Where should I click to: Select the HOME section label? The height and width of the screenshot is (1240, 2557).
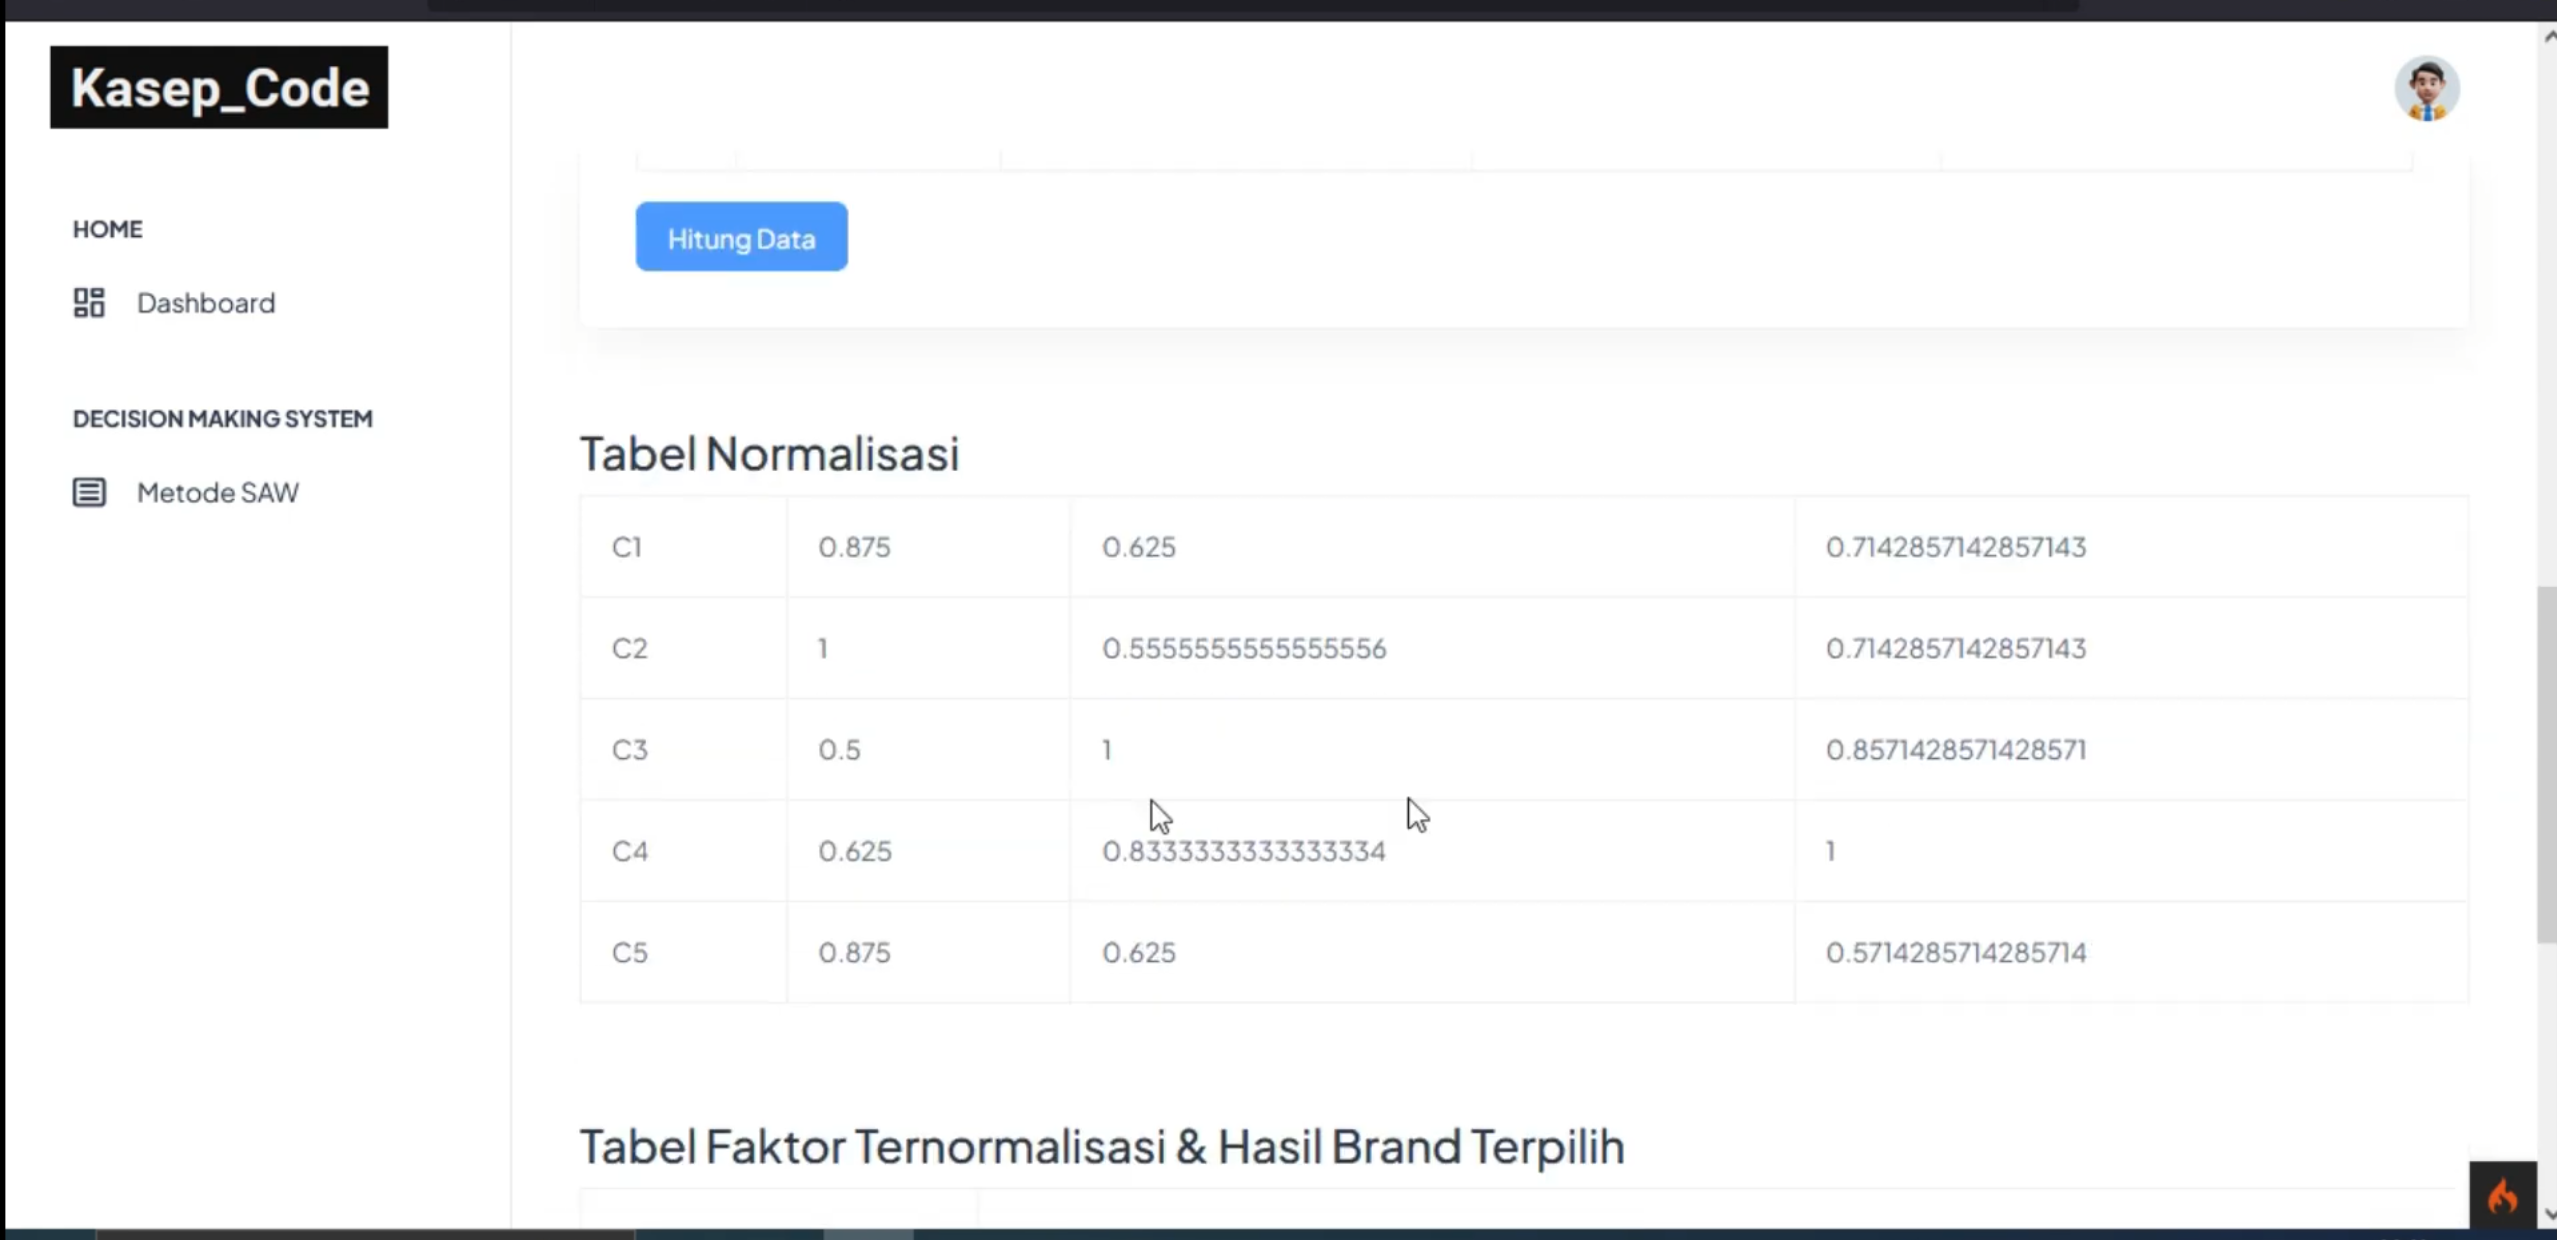point(107,229)
